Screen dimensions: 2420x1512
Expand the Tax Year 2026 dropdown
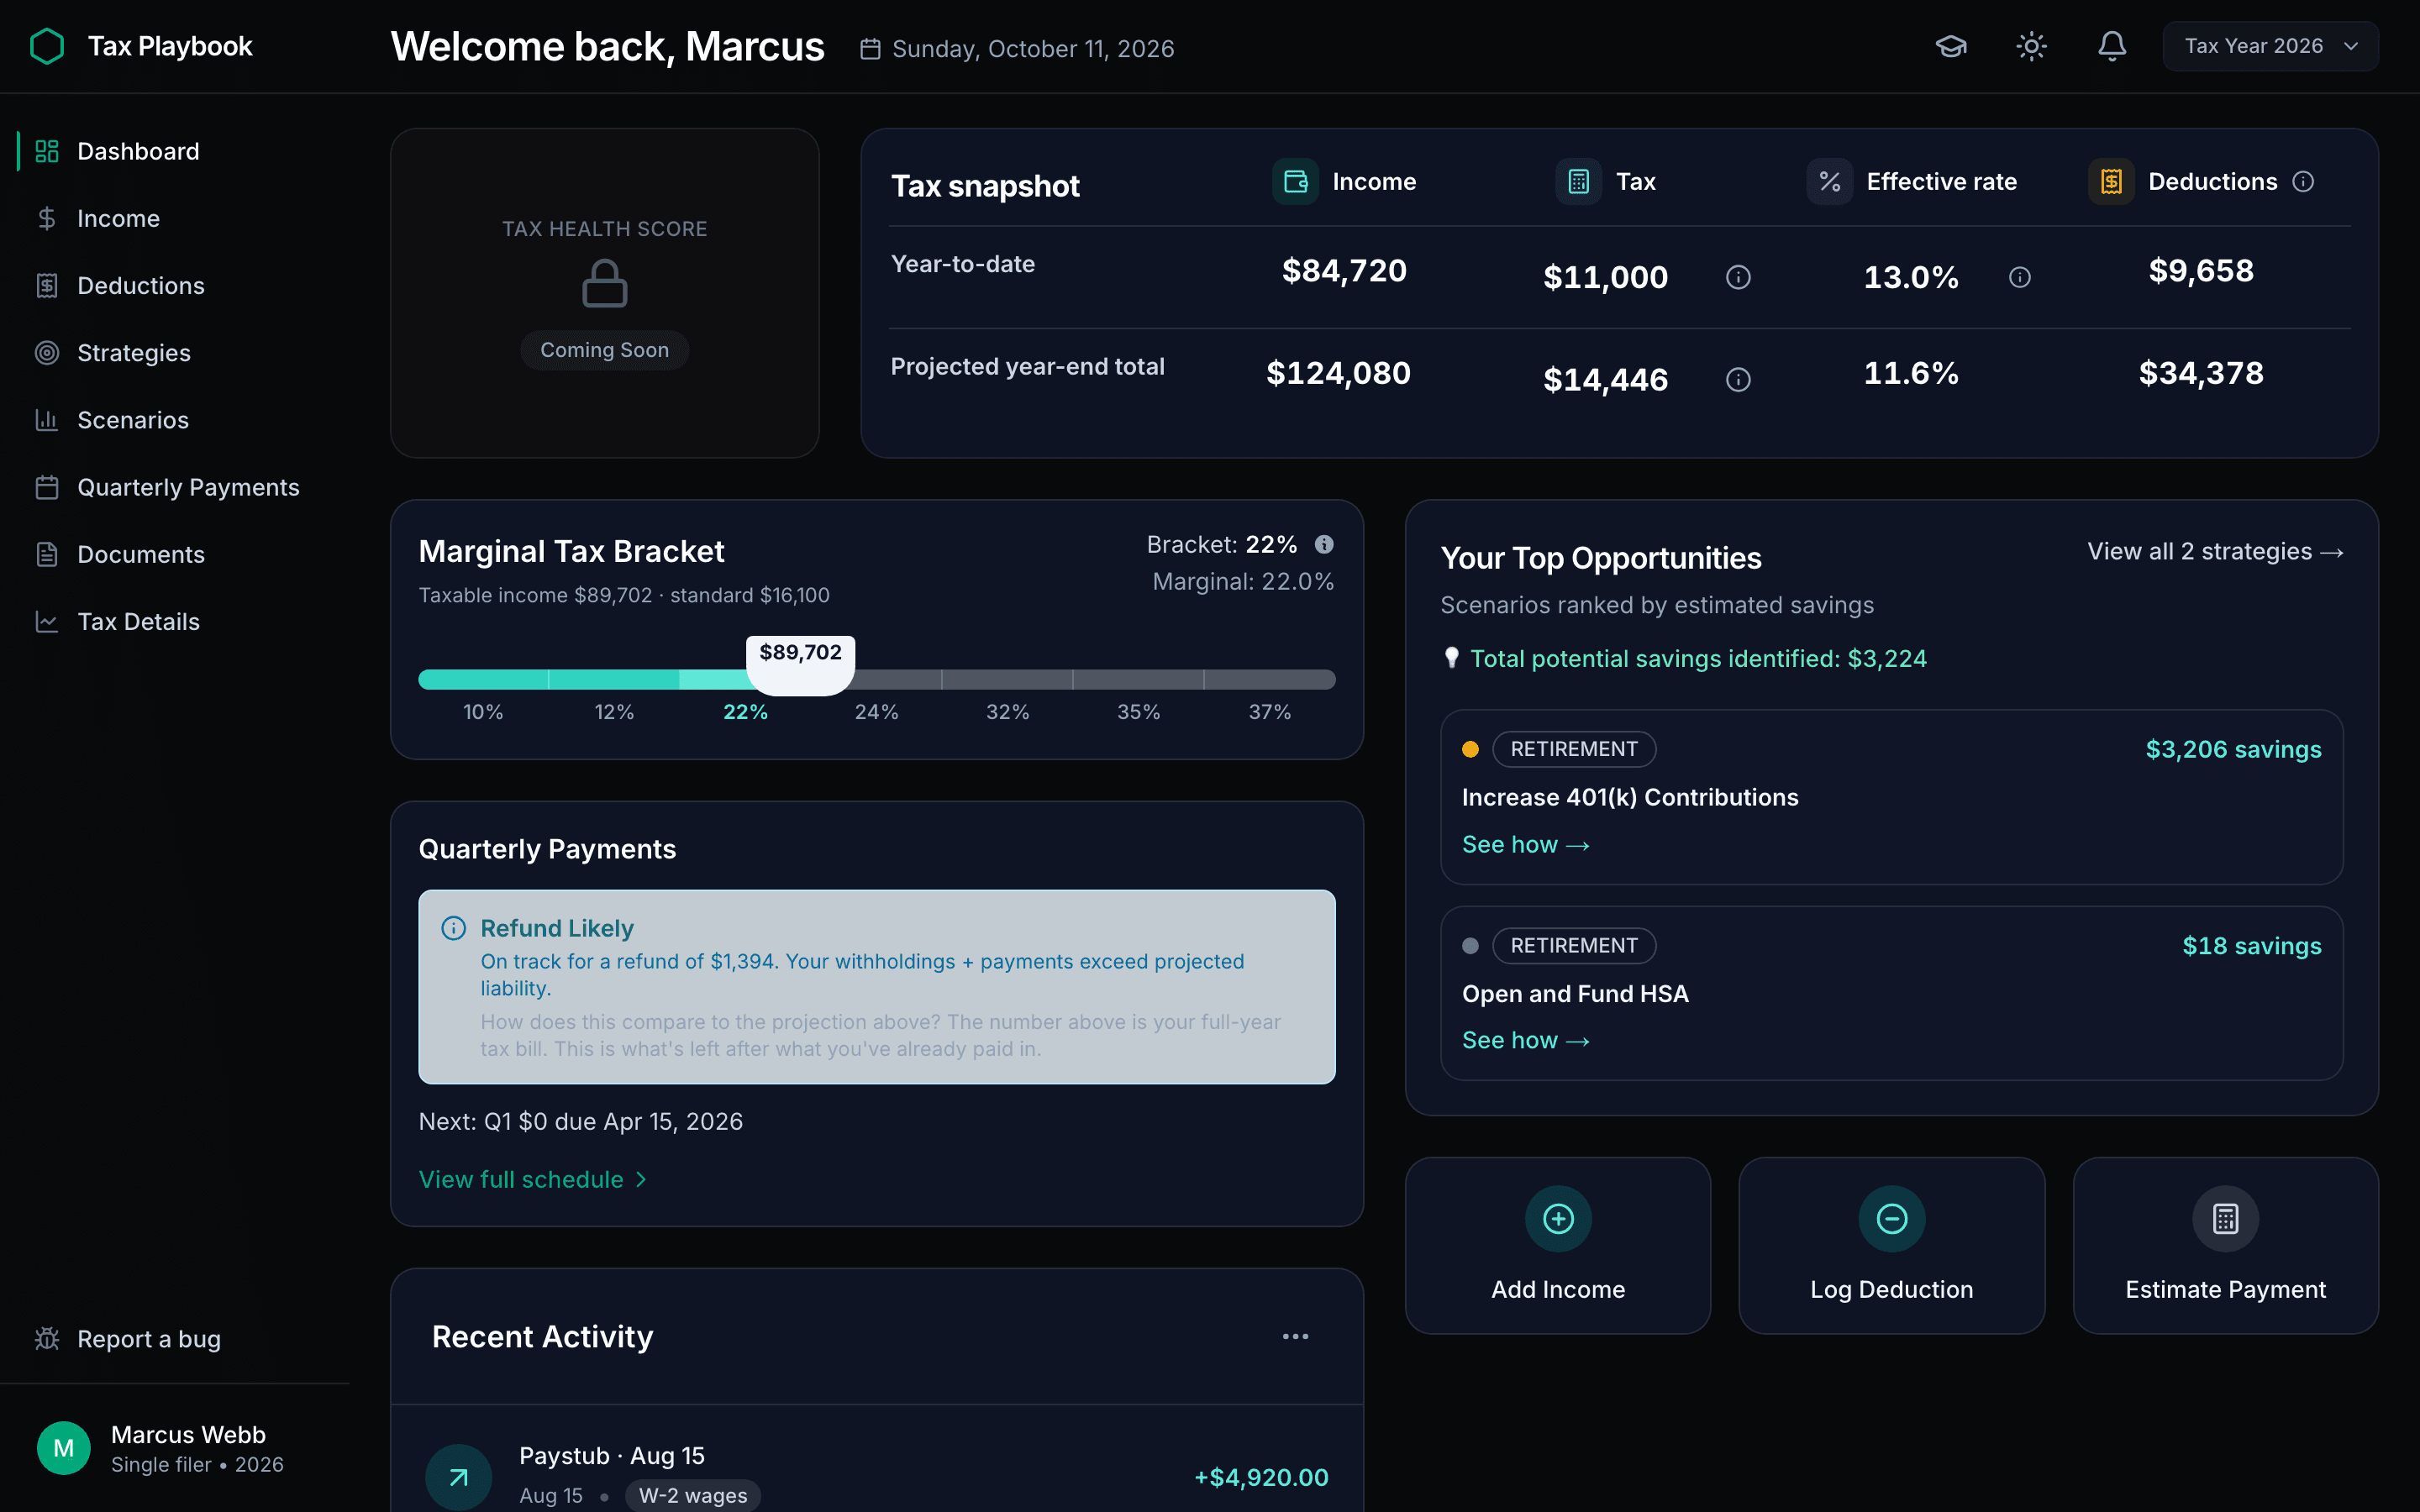(x=2270, y=46)
